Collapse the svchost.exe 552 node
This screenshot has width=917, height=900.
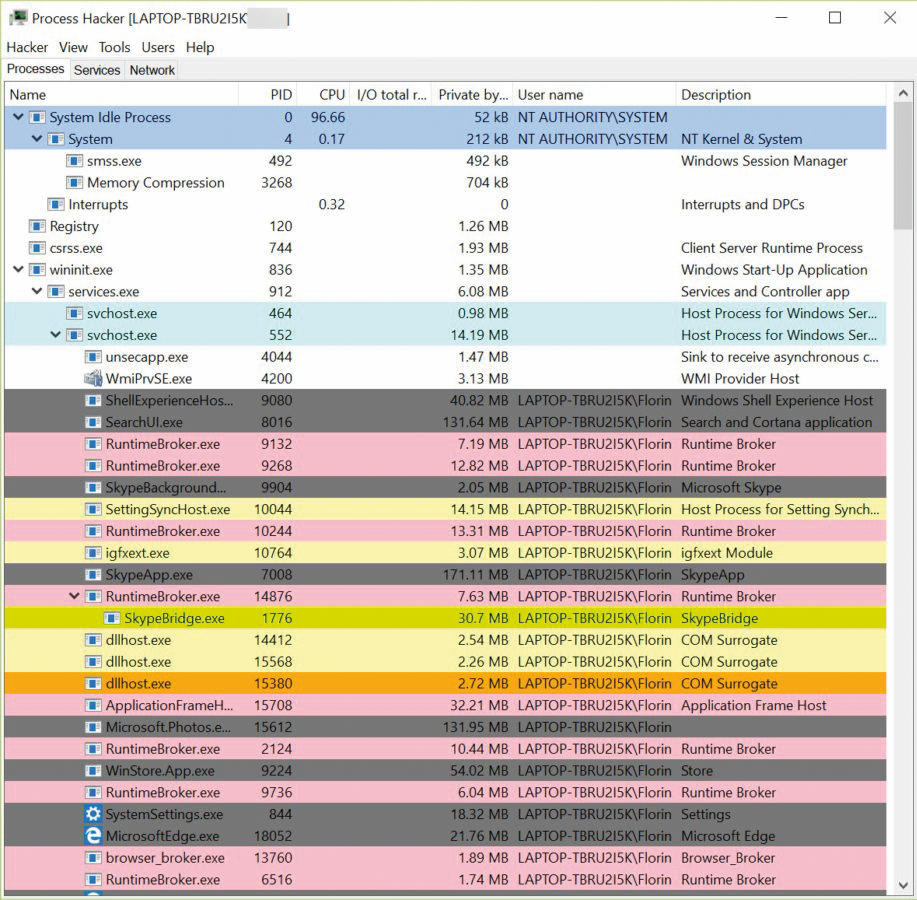[x=56, y=335]
